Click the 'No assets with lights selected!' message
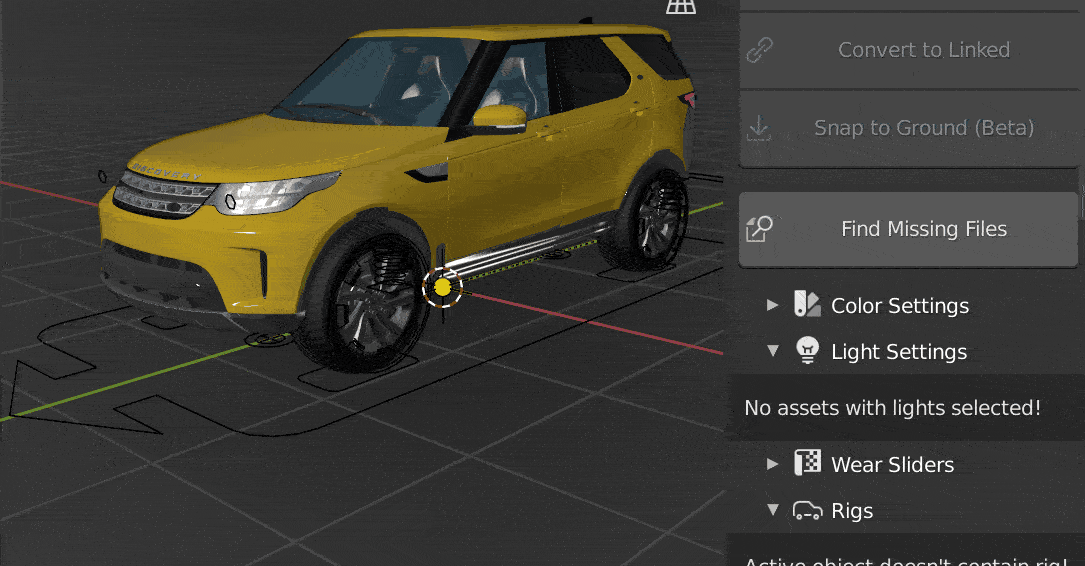Screen dimensions: 1085x566 (893, 408)
